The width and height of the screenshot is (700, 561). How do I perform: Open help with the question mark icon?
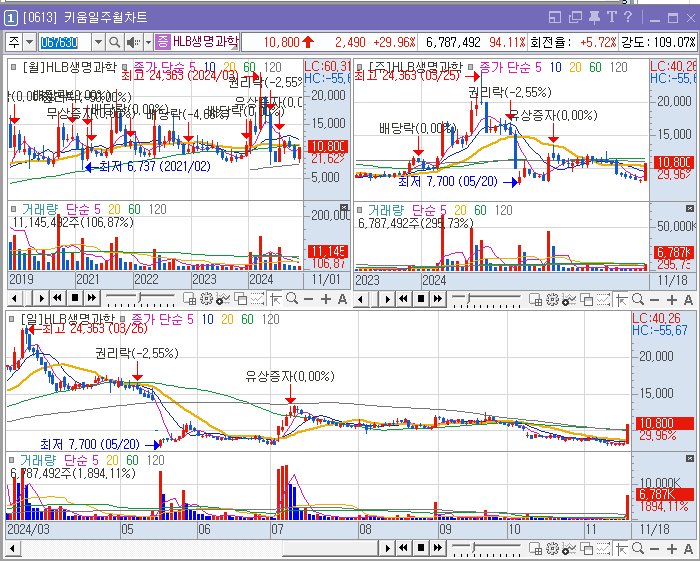point(628,17)
